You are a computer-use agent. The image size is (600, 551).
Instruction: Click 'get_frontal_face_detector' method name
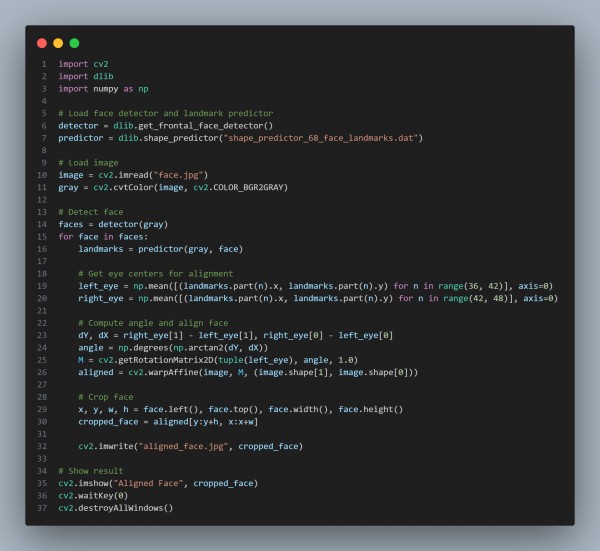click(201, 126)
